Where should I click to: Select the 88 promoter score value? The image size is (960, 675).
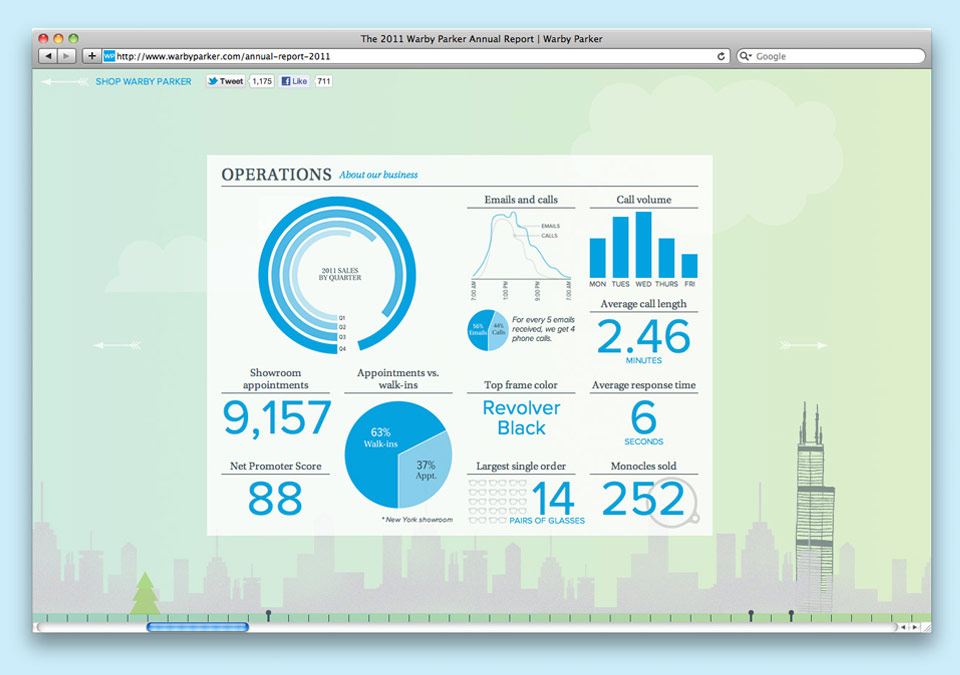[x=276, y=499]
